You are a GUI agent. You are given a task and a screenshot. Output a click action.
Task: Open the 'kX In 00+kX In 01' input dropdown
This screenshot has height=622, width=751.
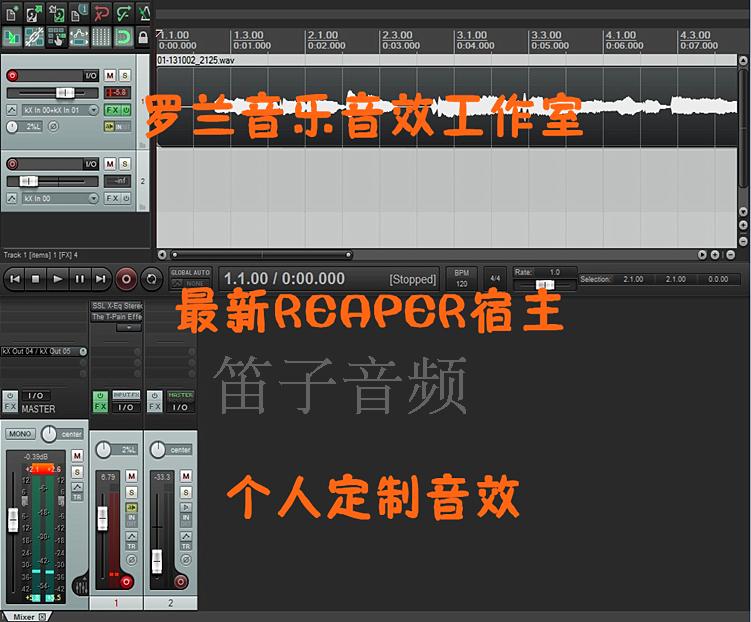59,110
